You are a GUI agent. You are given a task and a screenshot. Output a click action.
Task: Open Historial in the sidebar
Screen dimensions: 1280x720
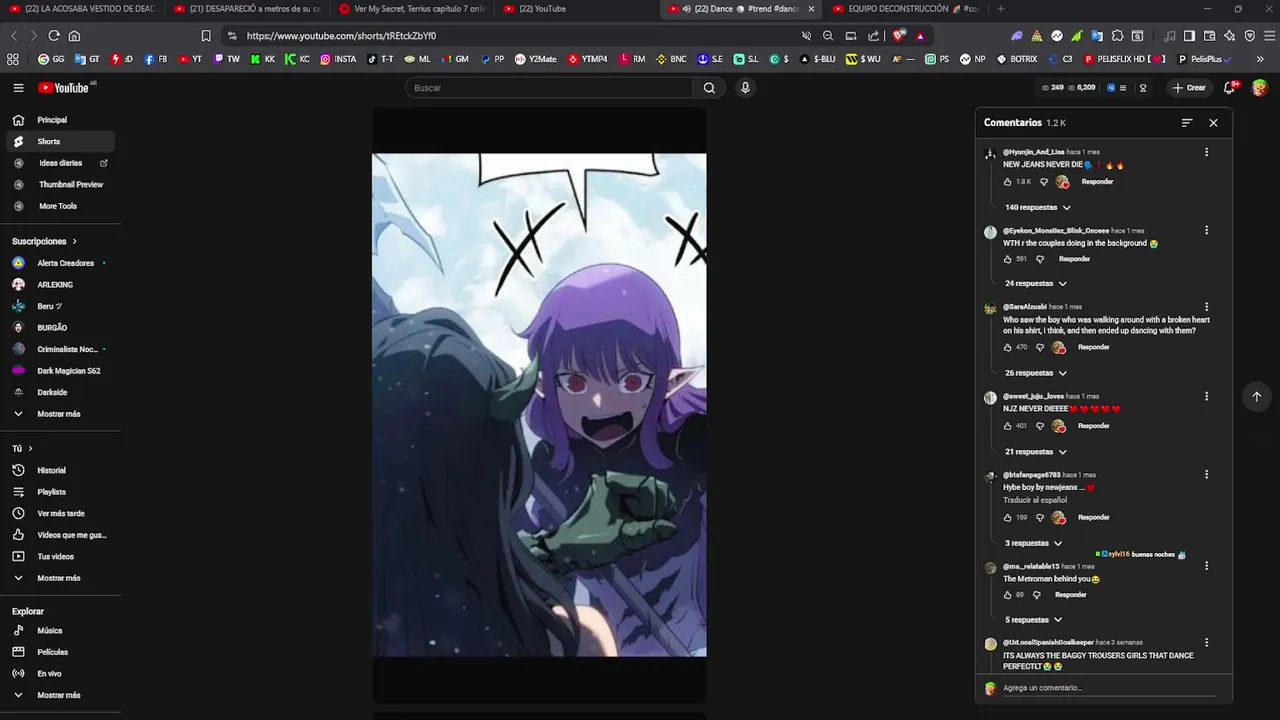58,470
